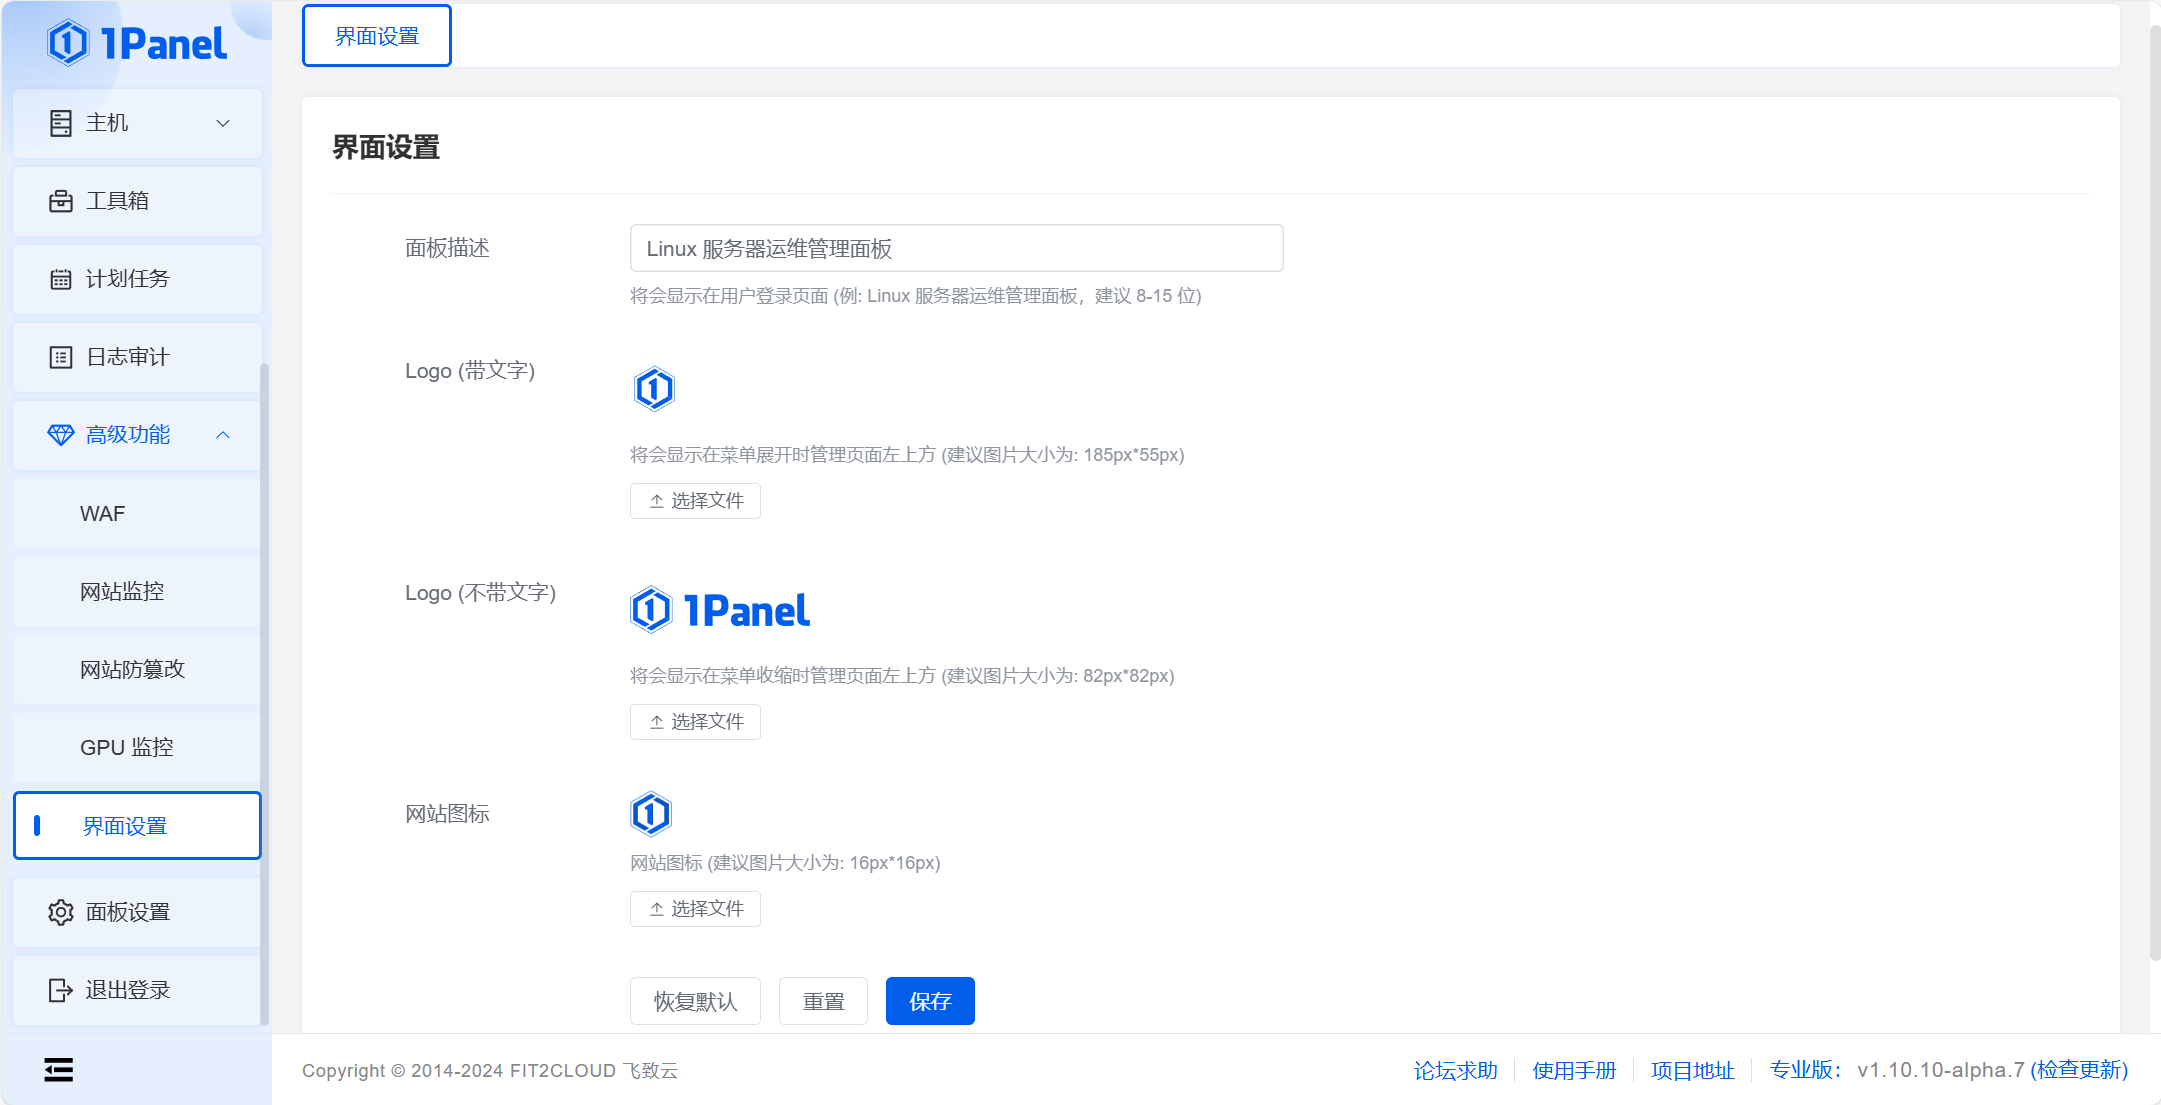
Task: Expand the 主机 menu chevron
Action: click(x=223, y=123)
